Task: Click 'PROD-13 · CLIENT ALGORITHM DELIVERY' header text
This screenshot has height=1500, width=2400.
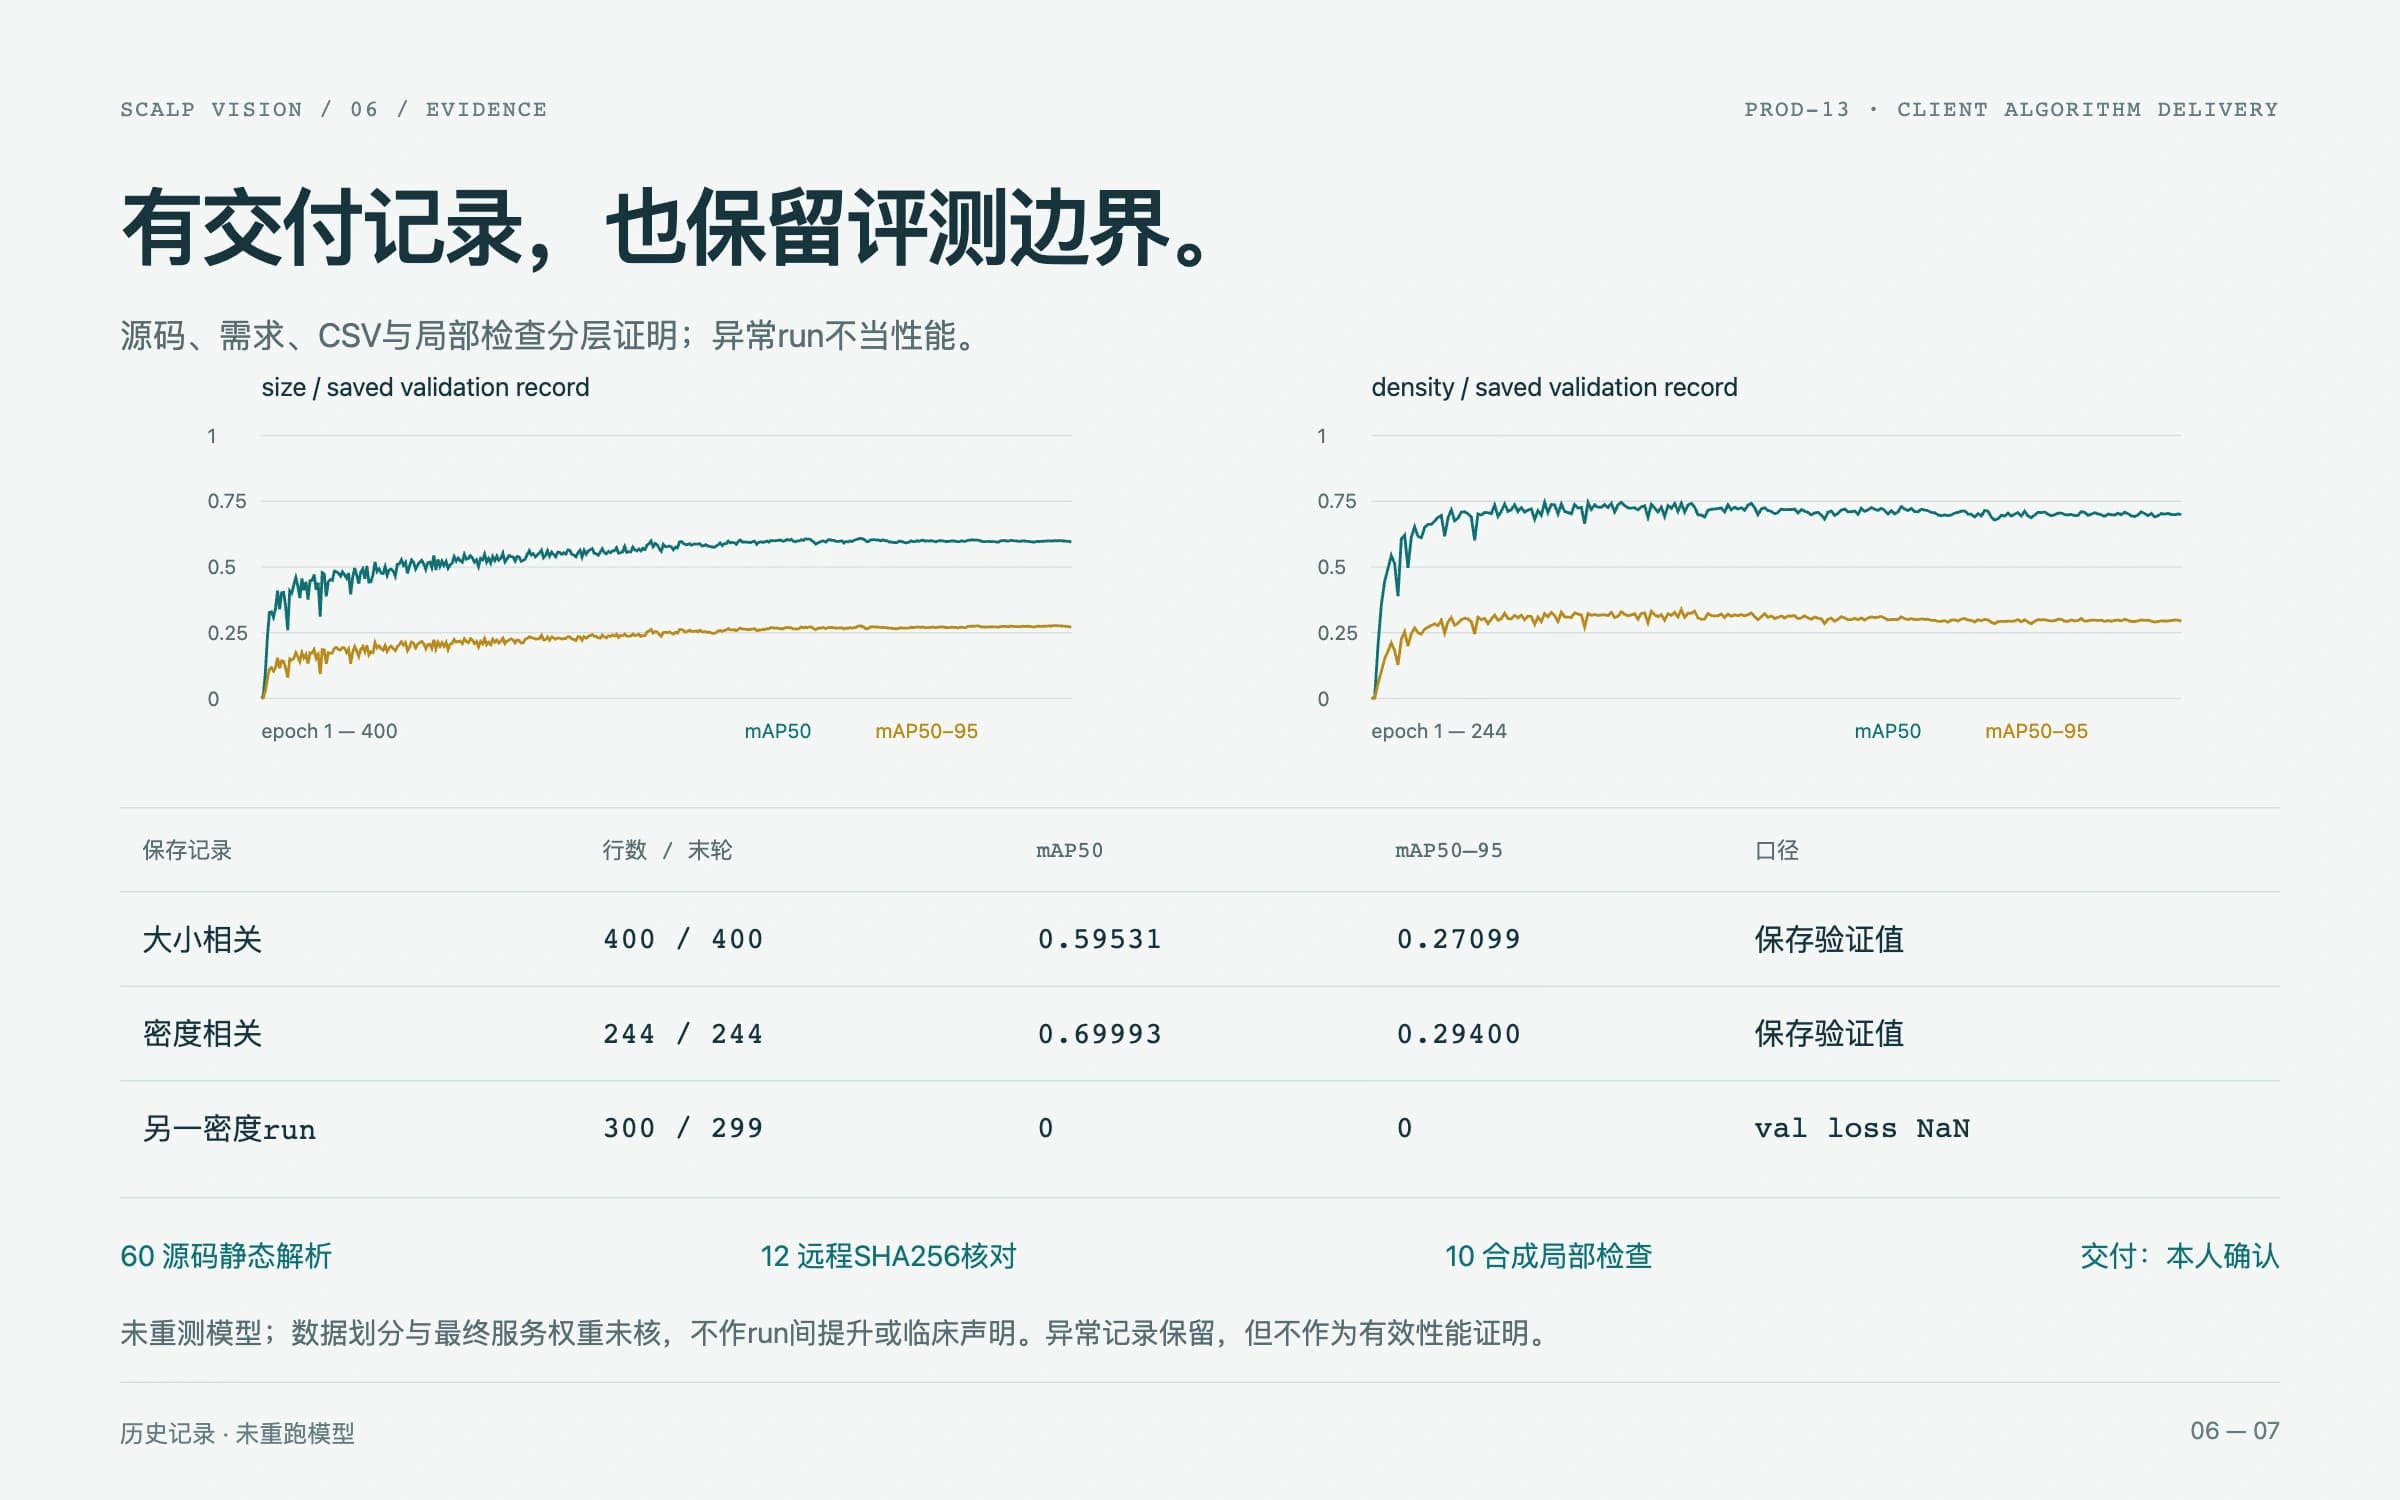Action: point(2011,109)
